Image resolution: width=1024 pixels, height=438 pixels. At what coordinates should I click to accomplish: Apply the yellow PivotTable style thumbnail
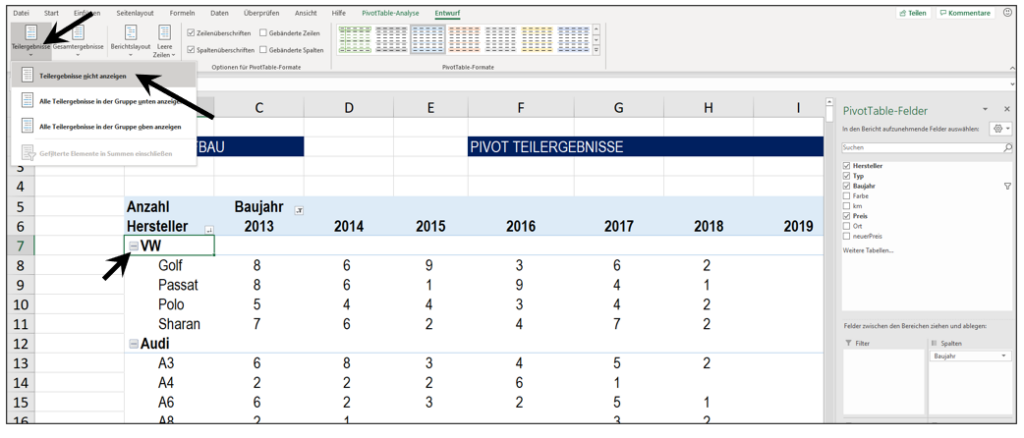coord(536,40)
